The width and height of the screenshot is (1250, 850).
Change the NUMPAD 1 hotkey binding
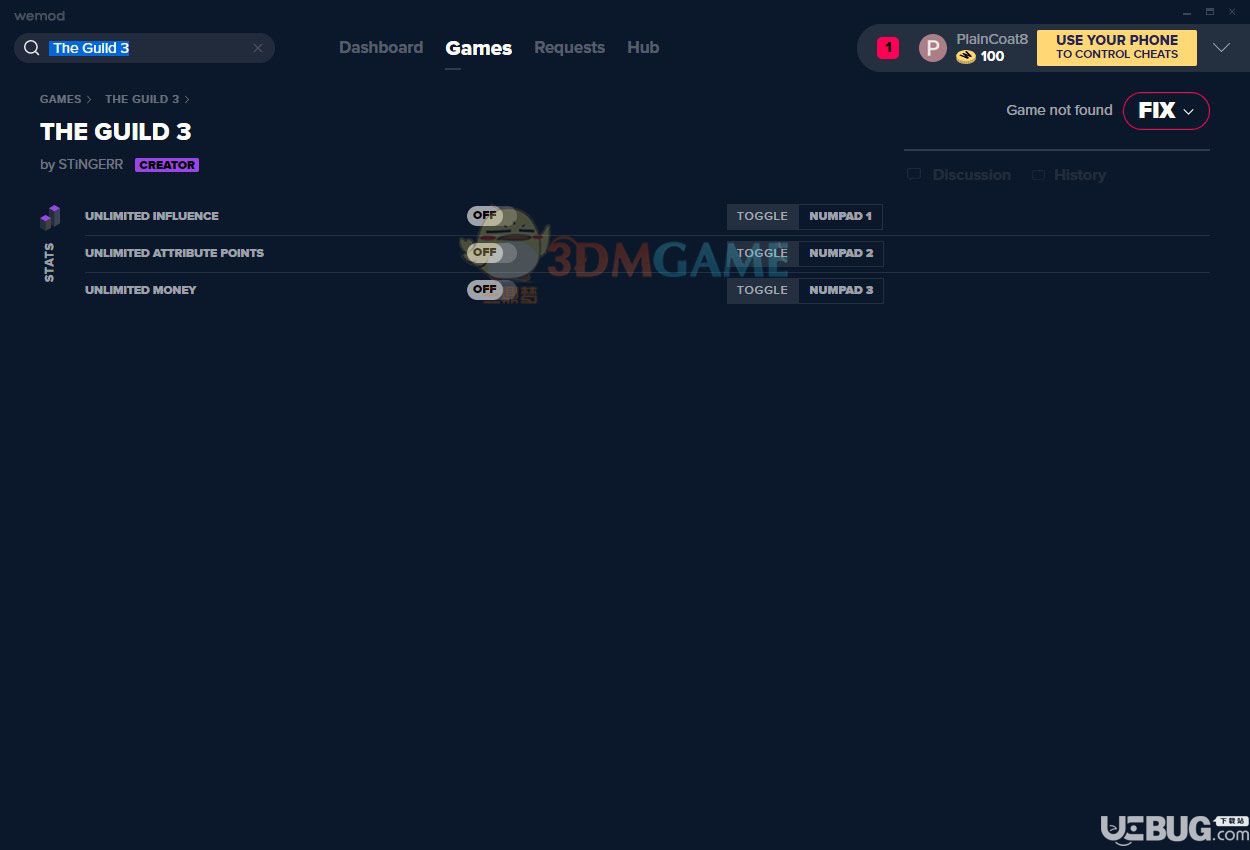[841, 216]
